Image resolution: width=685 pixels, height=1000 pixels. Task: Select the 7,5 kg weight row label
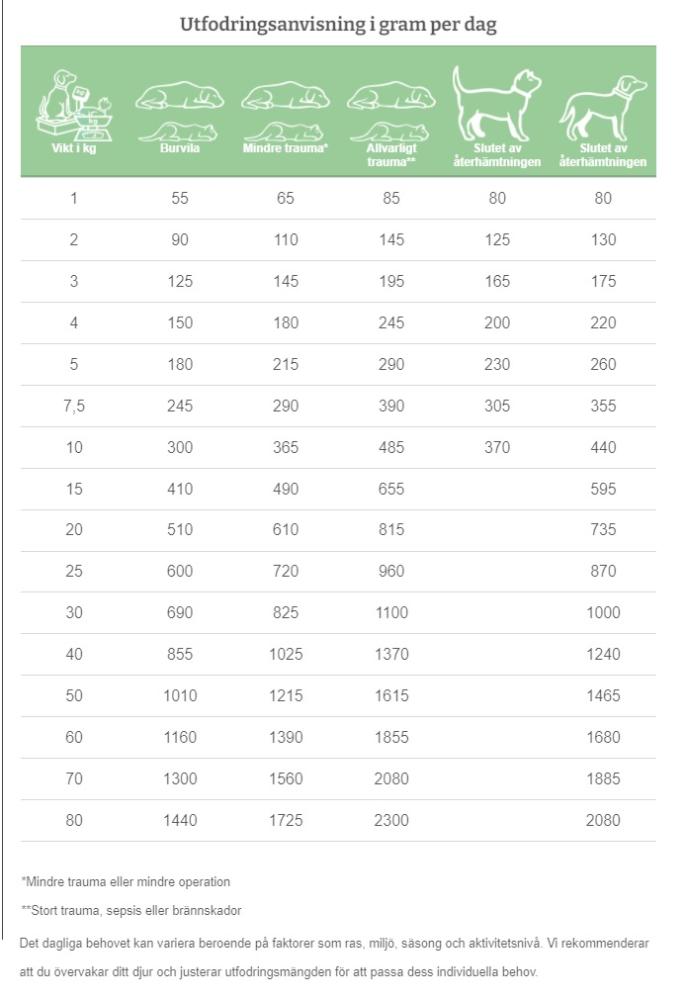[x=73, y=406]
